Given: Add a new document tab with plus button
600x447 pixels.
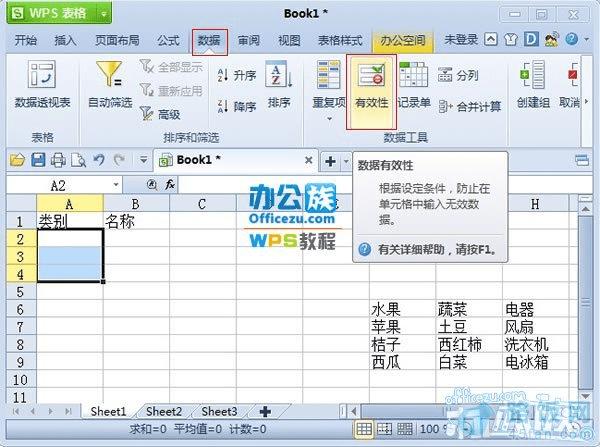Looking at the screenshot, I should coord(330,161).
